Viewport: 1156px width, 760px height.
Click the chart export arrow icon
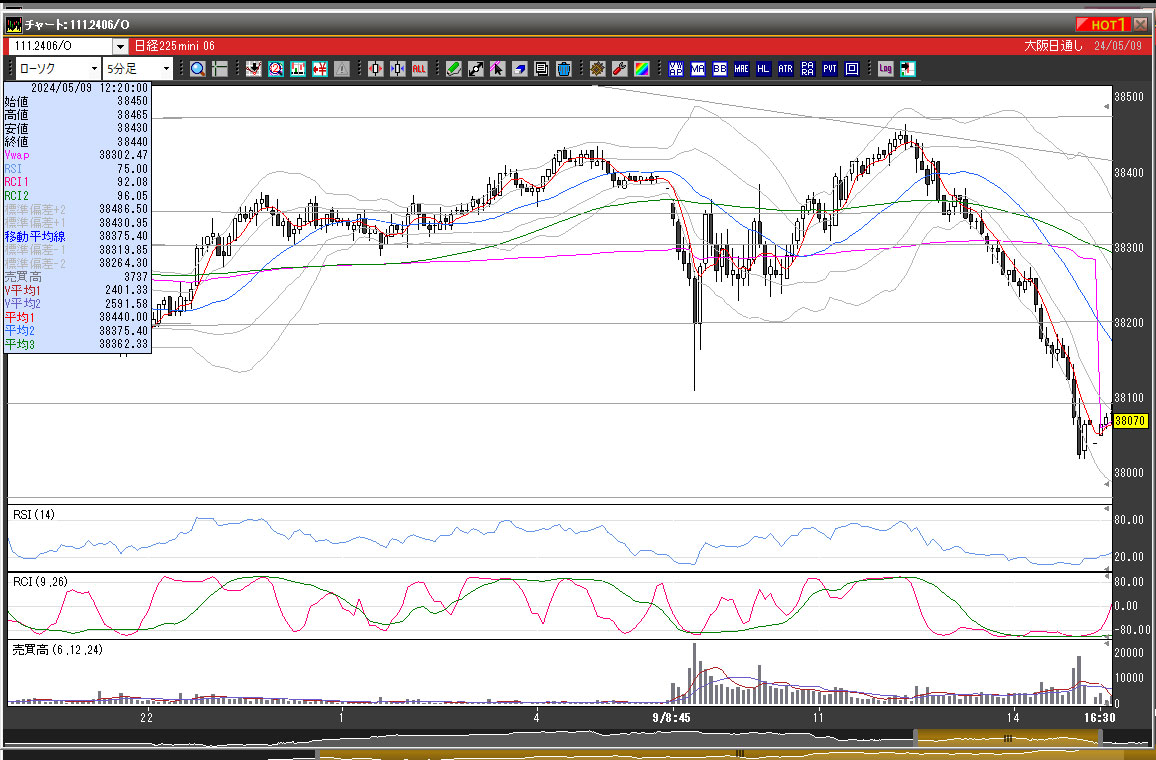(908, 69)
